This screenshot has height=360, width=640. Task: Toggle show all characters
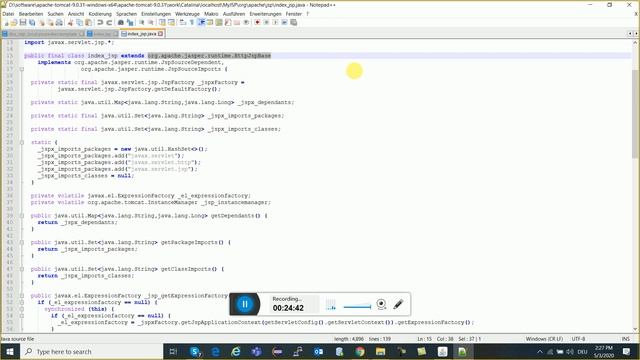point(191,22)
